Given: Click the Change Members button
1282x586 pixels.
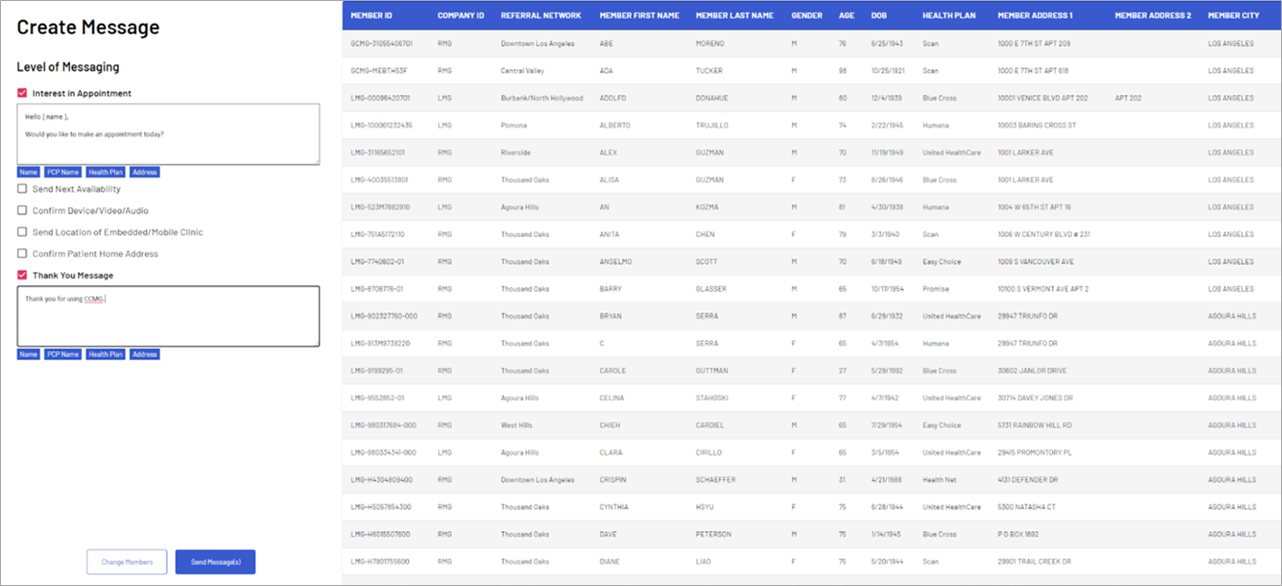Looking at the screenshot, I should click(x=127, y=562).
